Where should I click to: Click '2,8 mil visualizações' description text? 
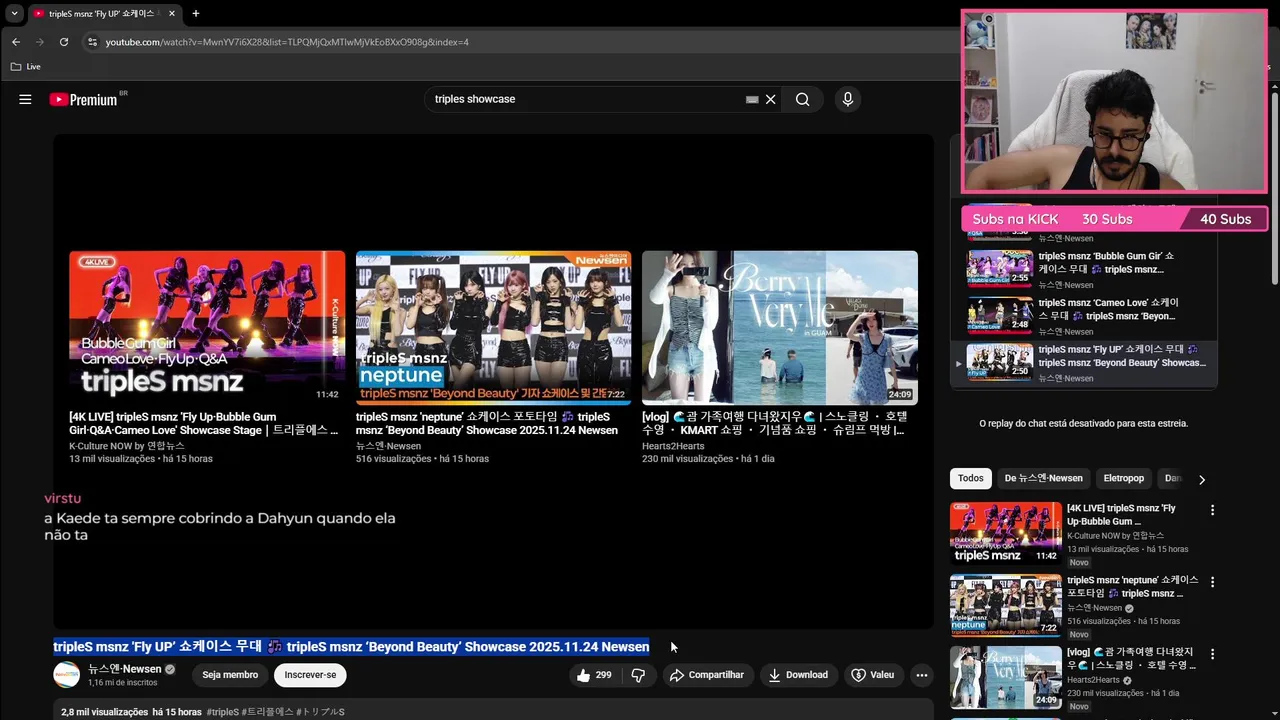(x=105, y=712)
